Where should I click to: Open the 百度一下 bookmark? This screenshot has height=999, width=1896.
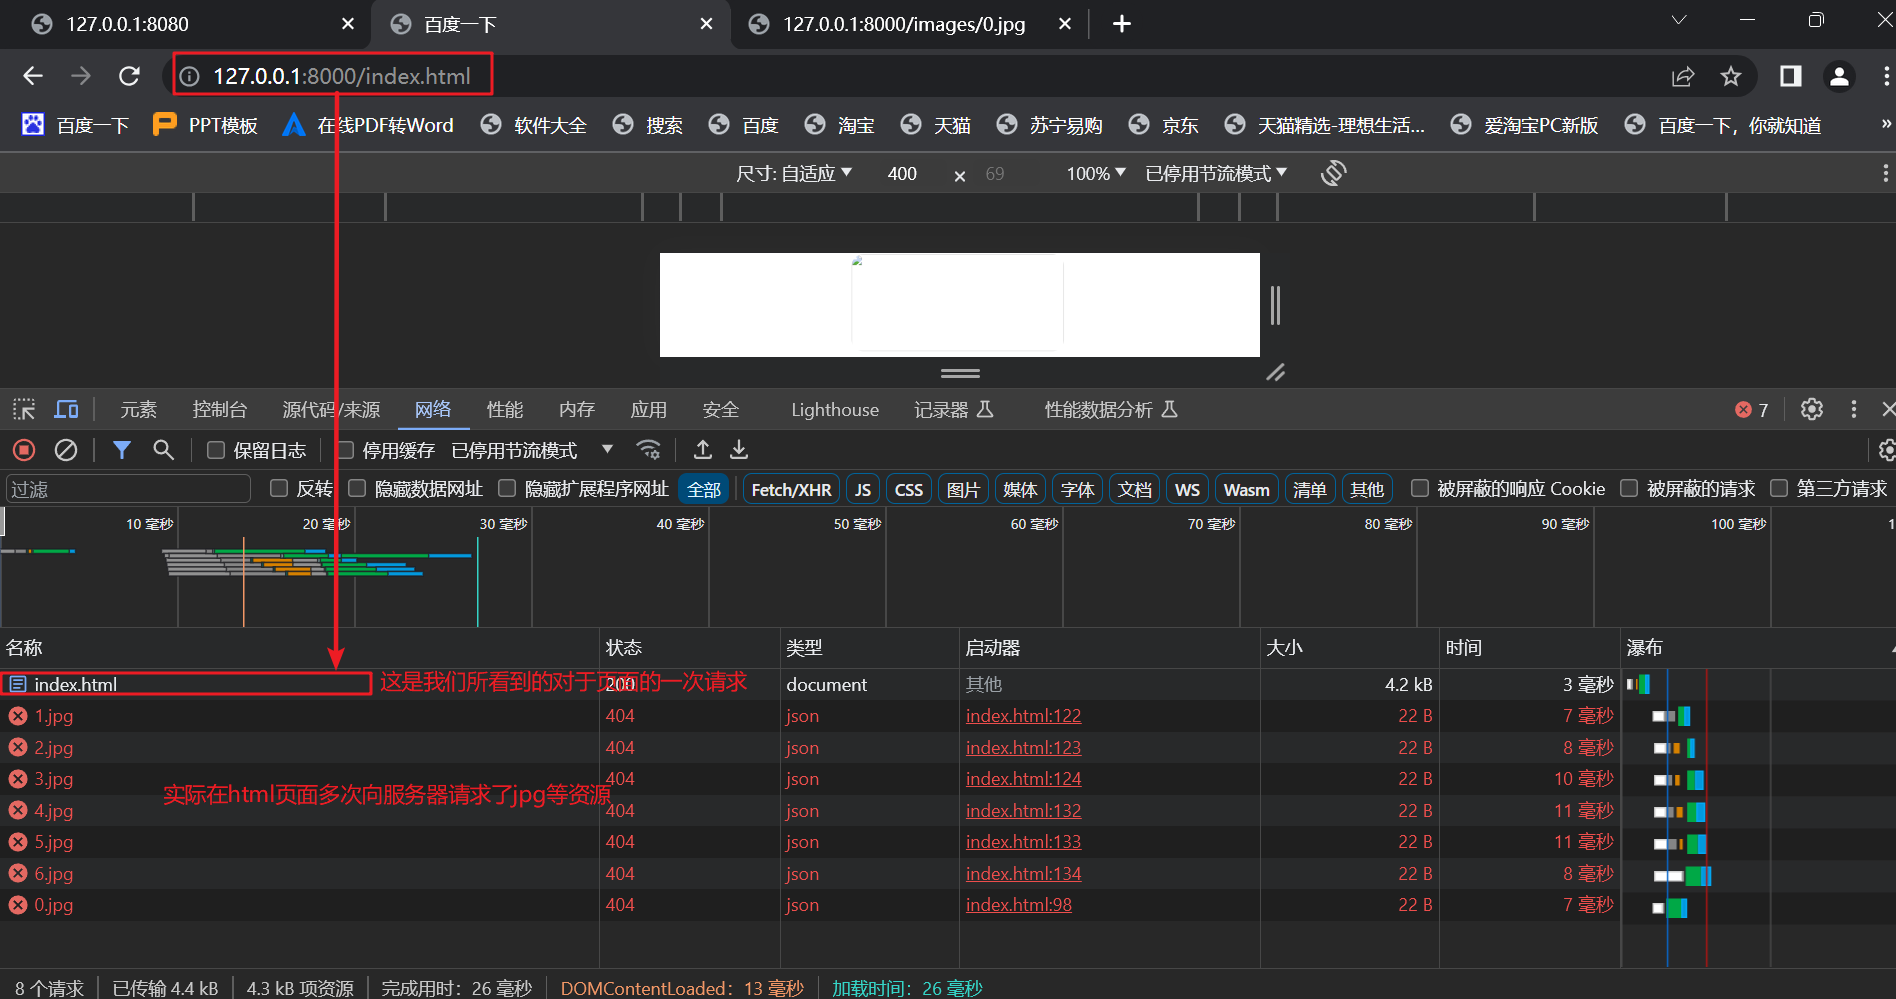(x=76, y=124)
